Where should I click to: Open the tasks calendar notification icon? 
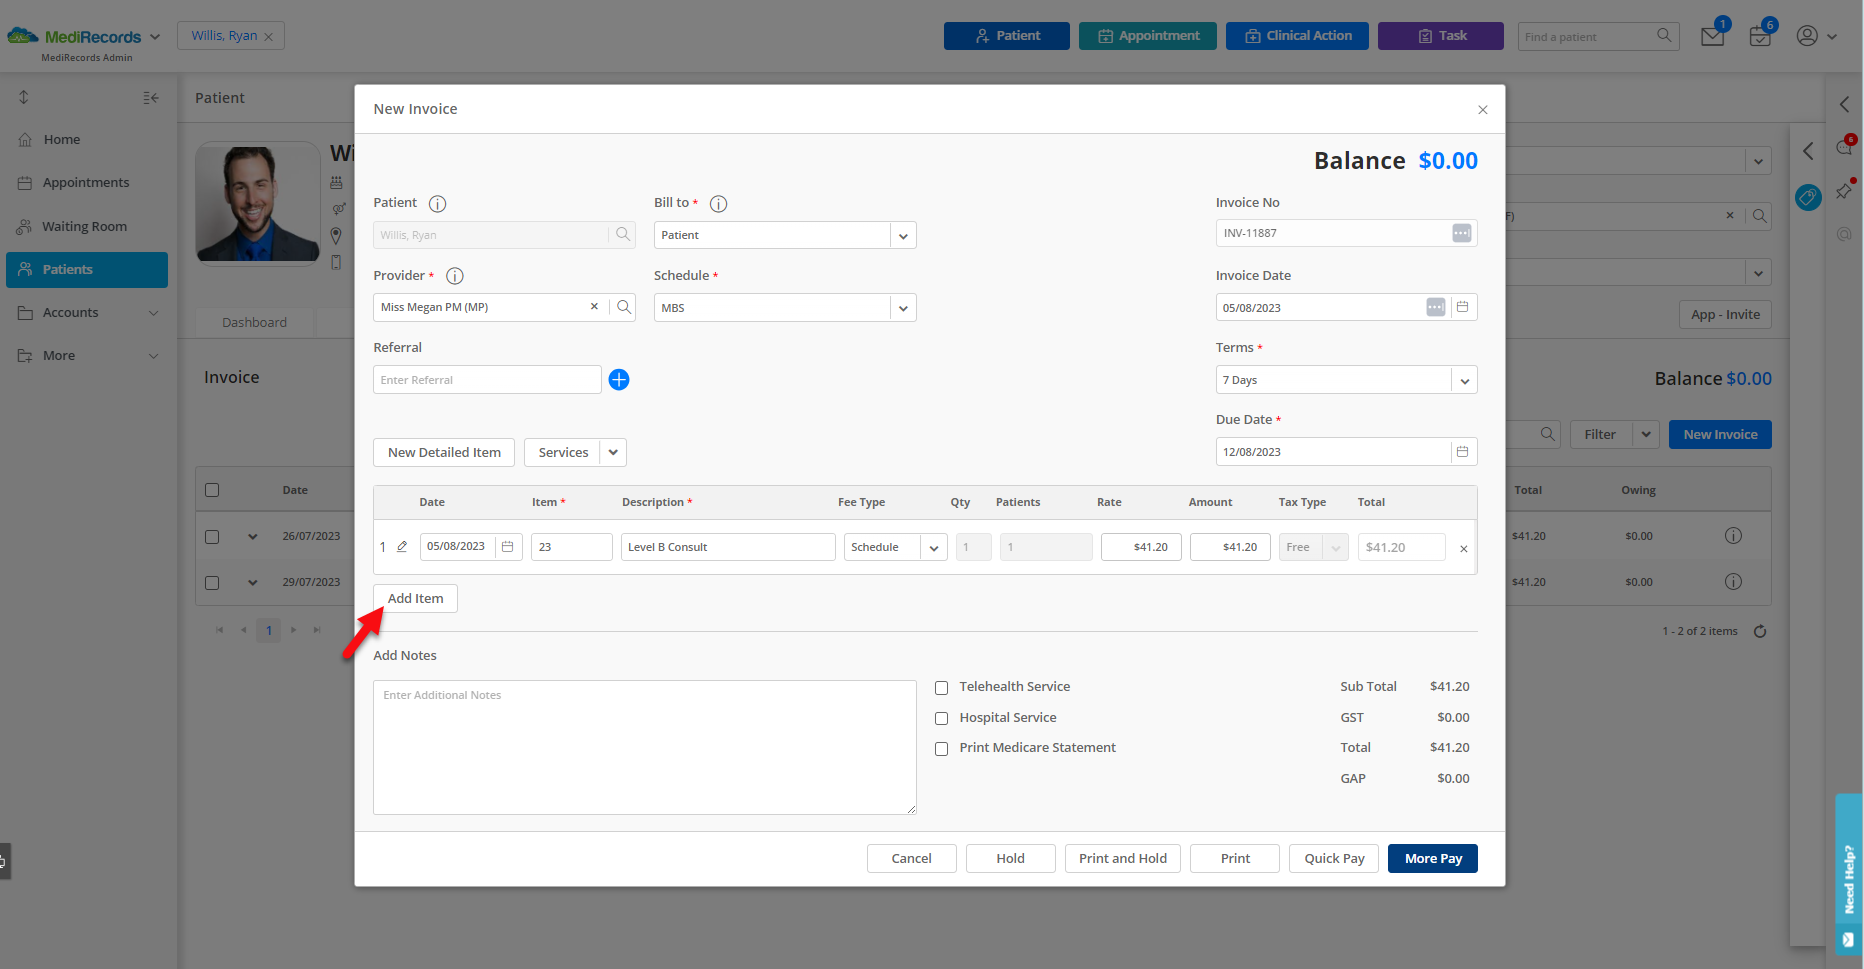pos(1760,37)
